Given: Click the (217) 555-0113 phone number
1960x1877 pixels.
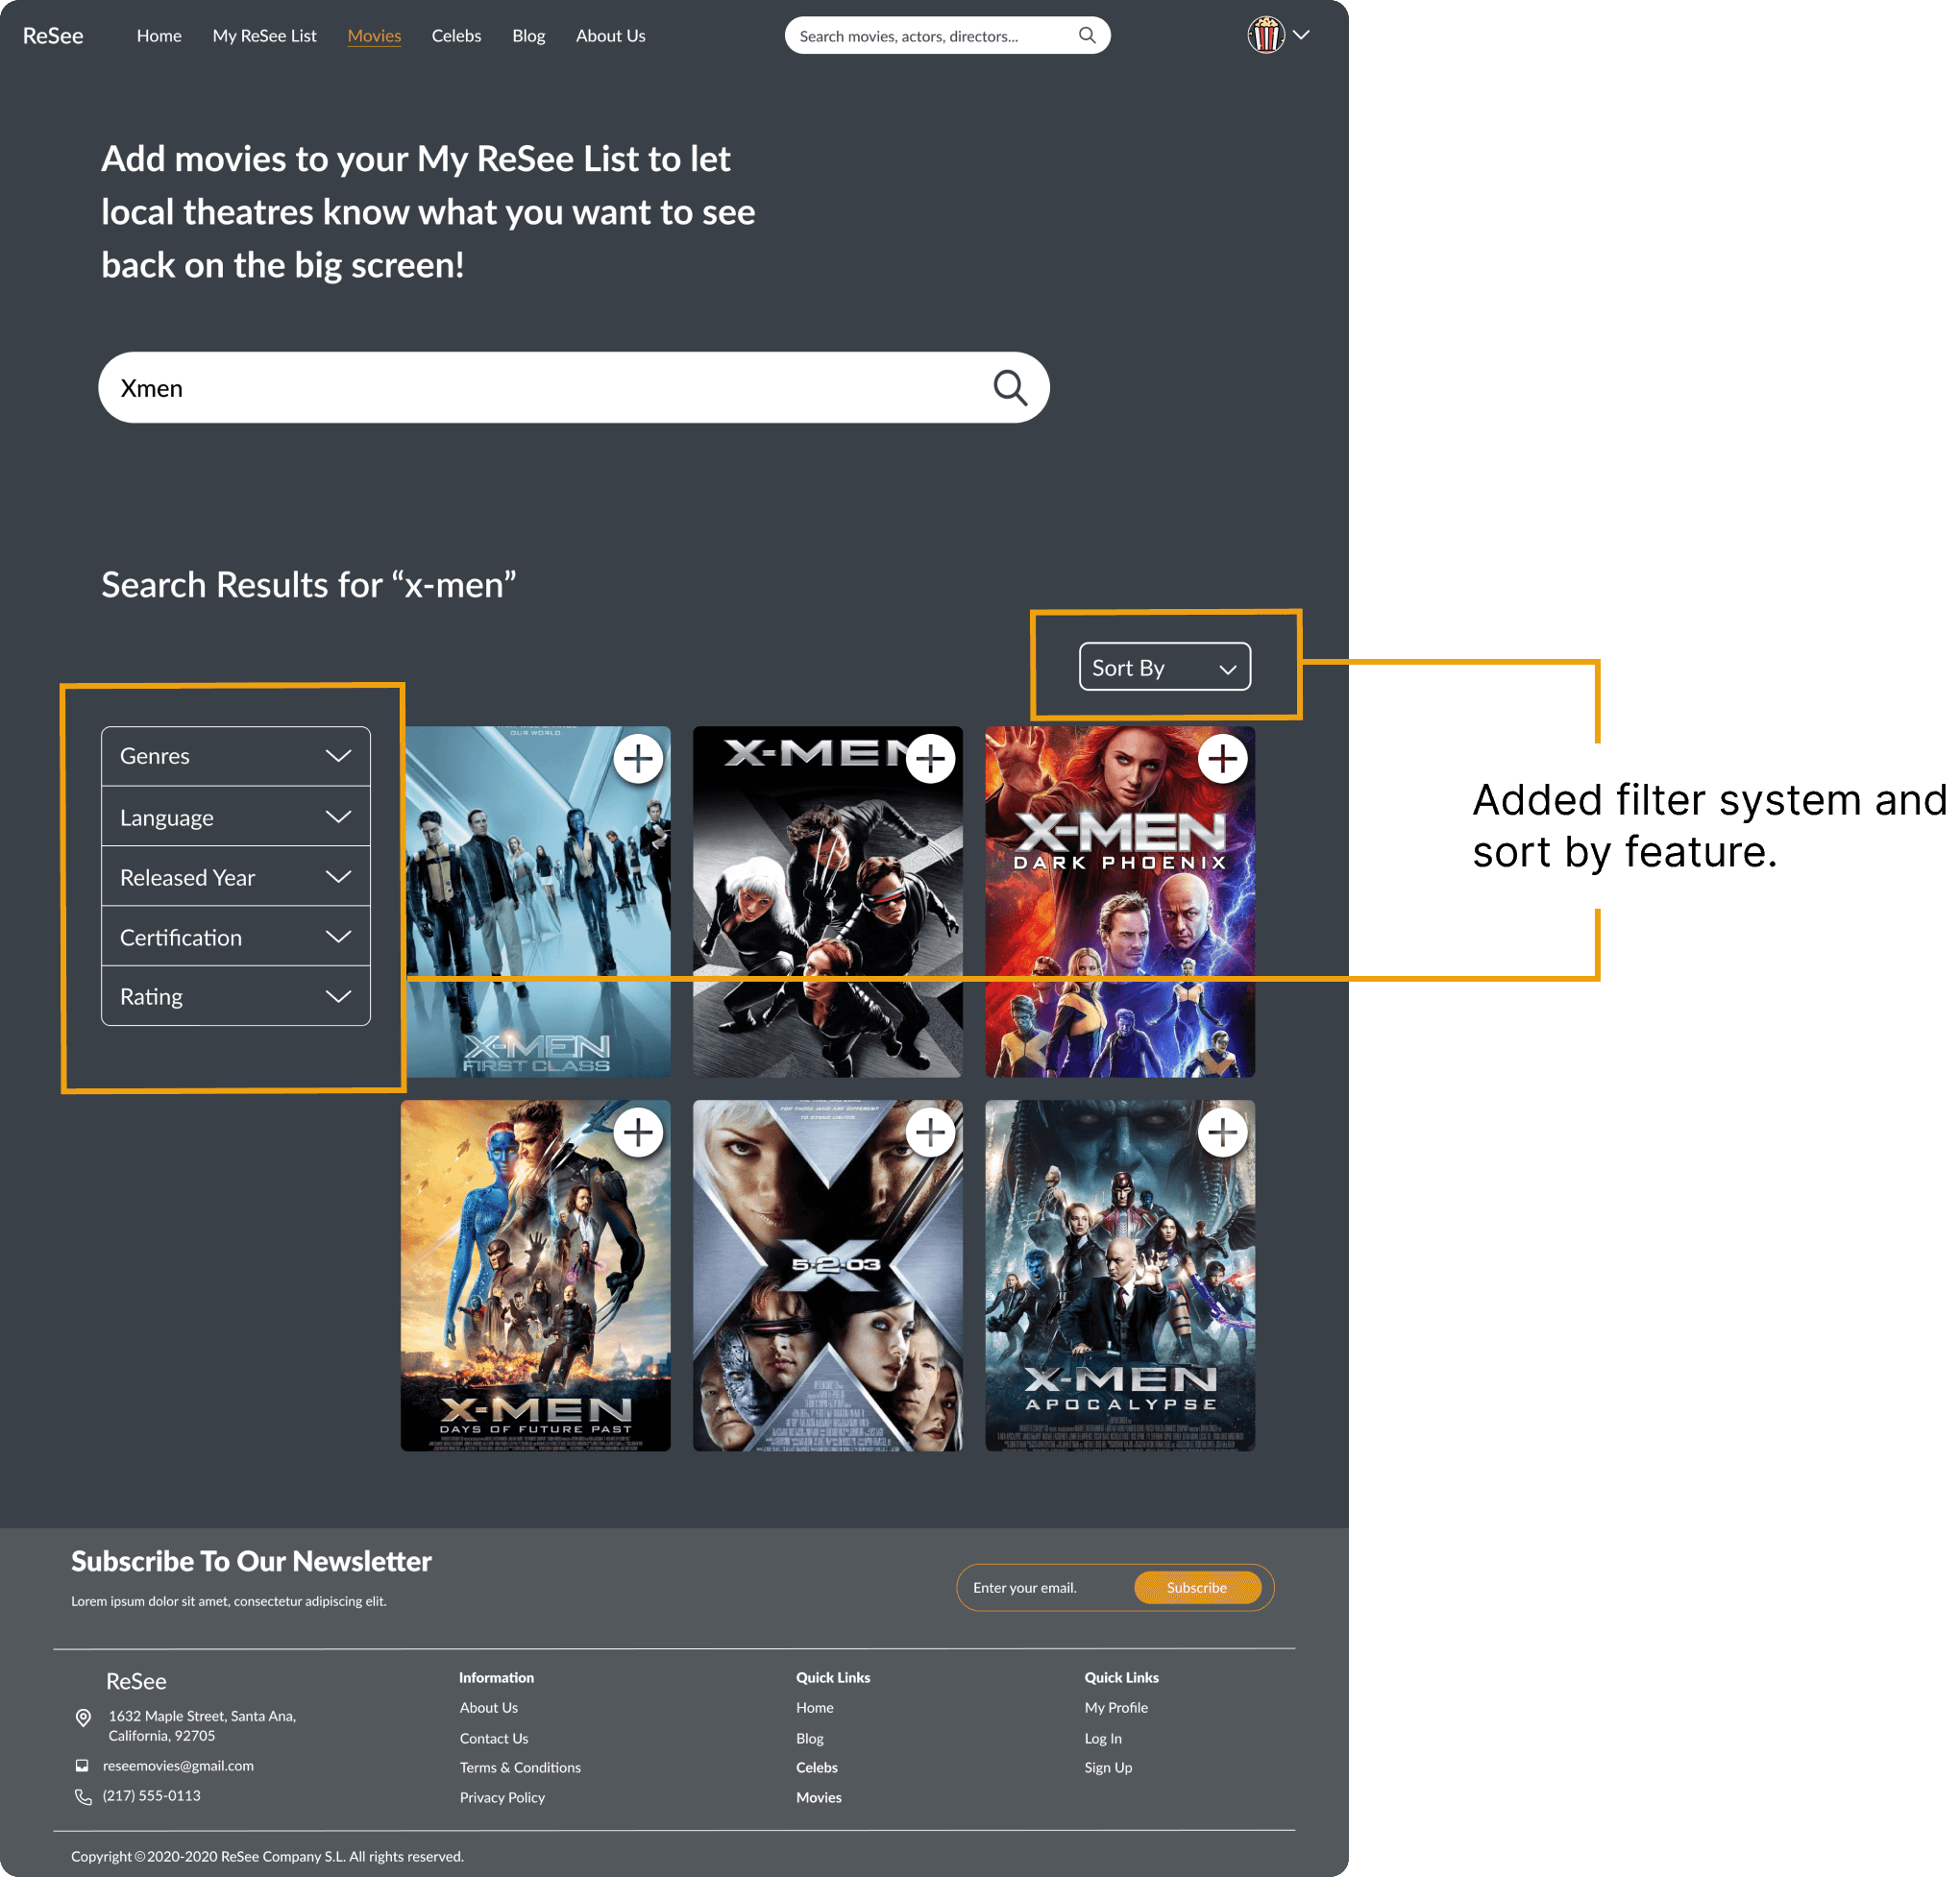Looking at the screenshot, I should pyautogui.click(x=152, y=1796).
